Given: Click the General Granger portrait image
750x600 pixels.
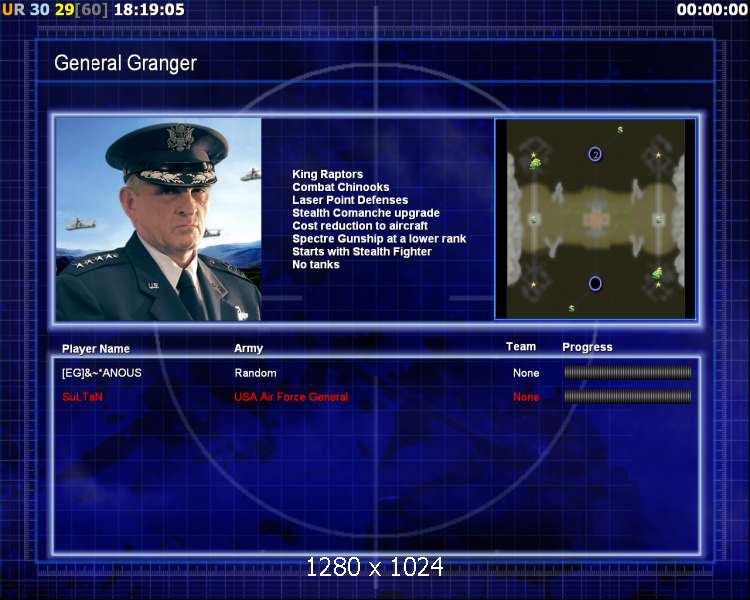Looking at the screenshot, I should pos(158,219).
